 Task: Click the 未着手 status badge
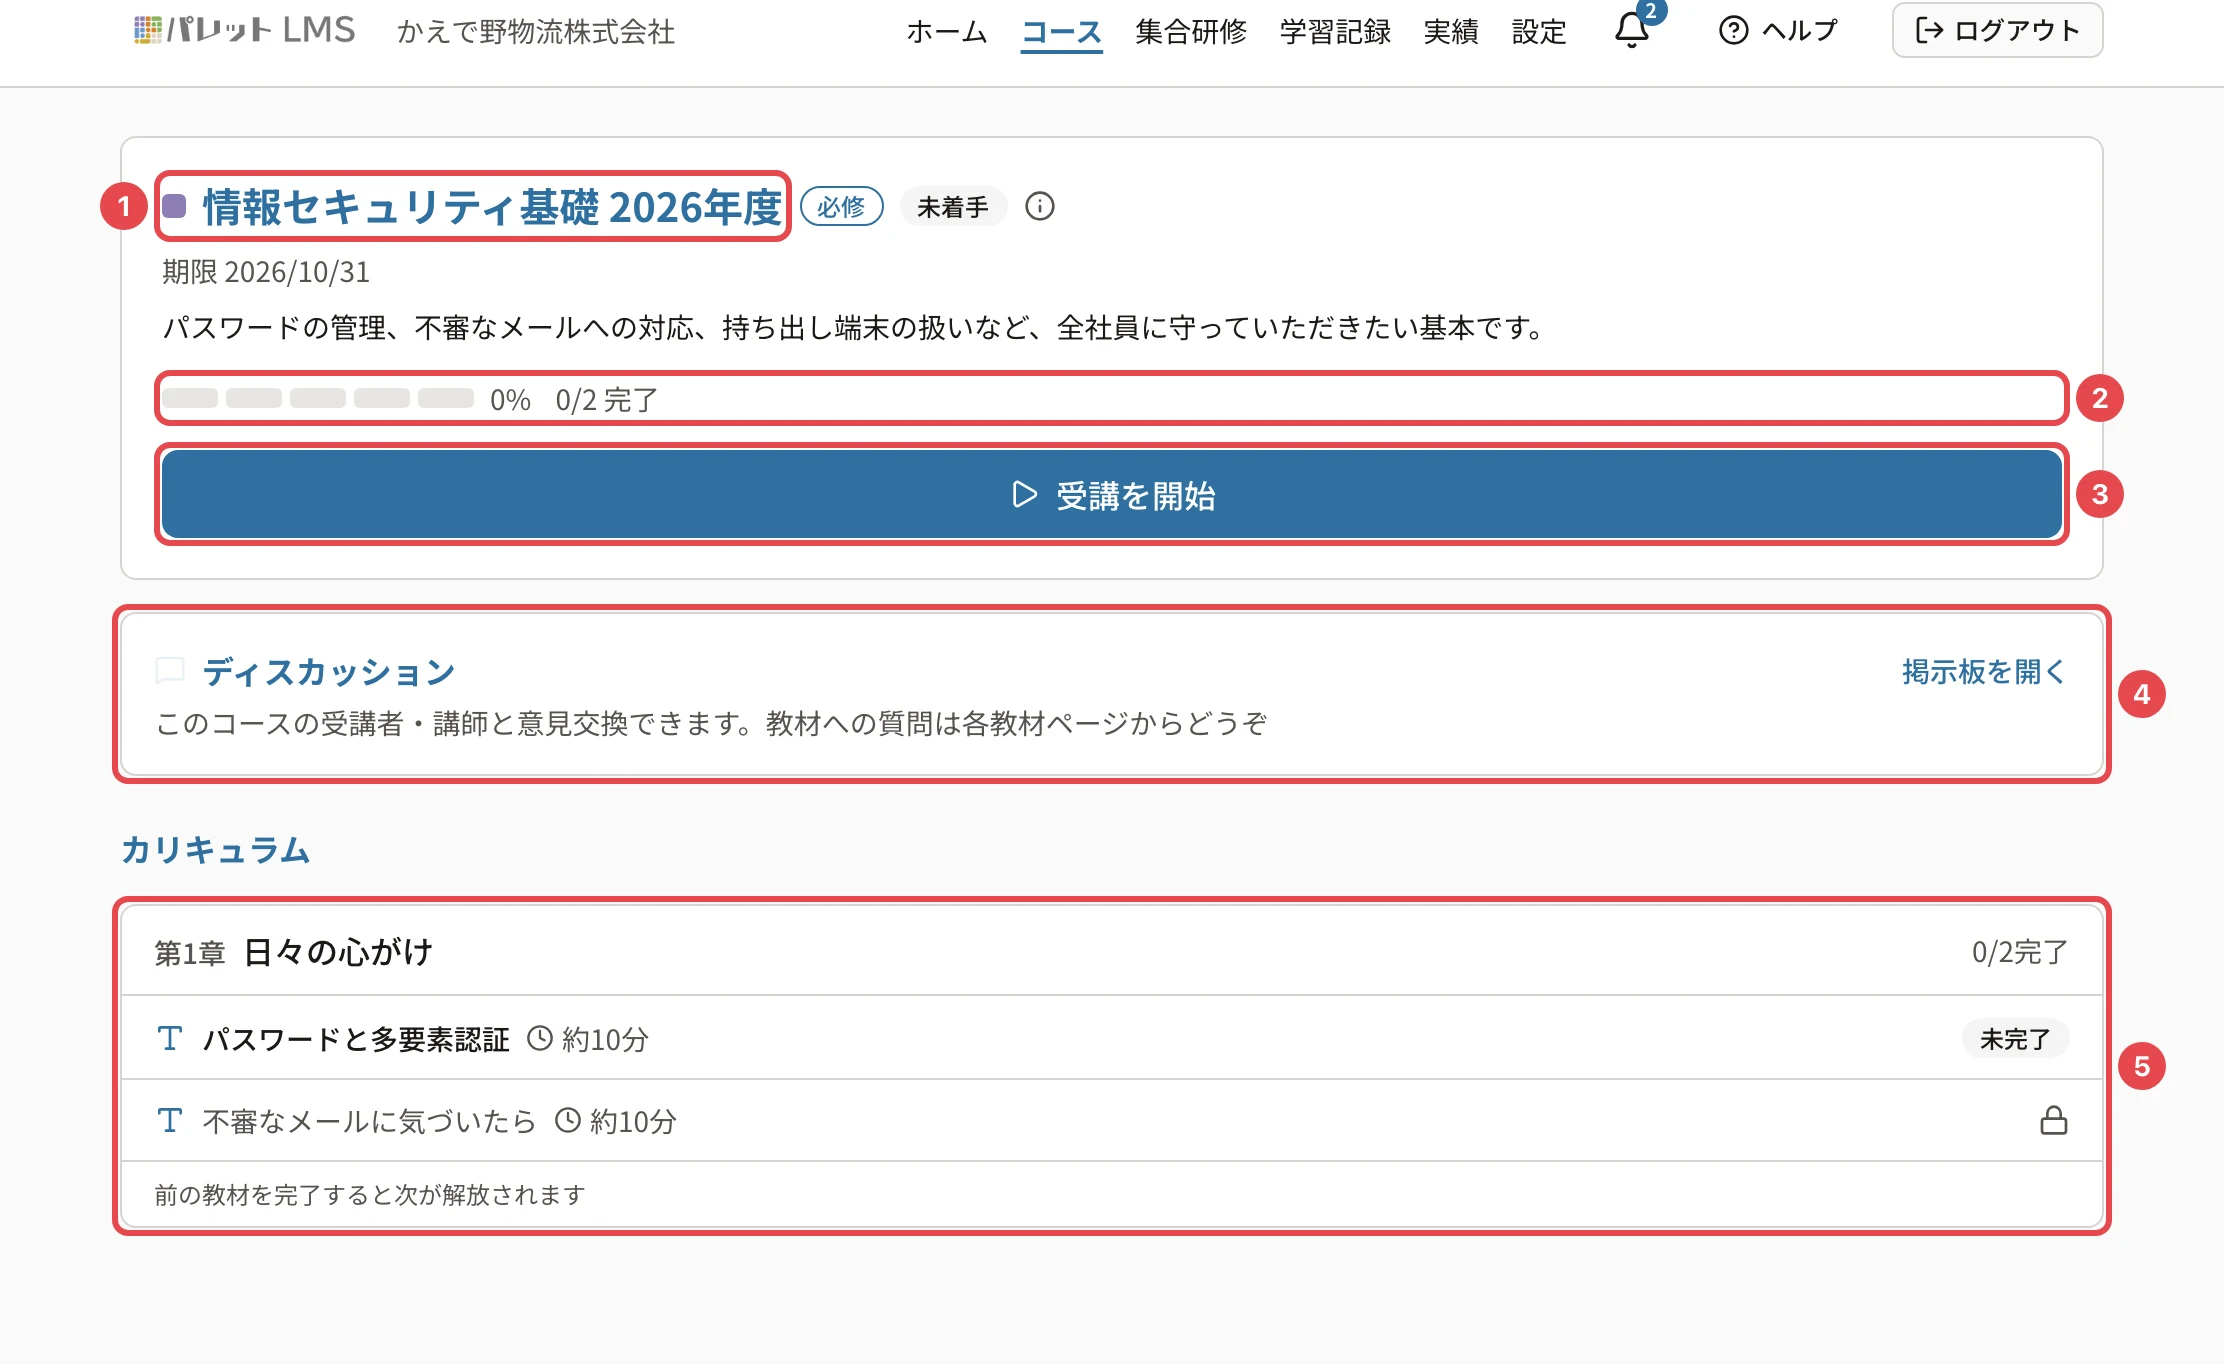[953, 206]
